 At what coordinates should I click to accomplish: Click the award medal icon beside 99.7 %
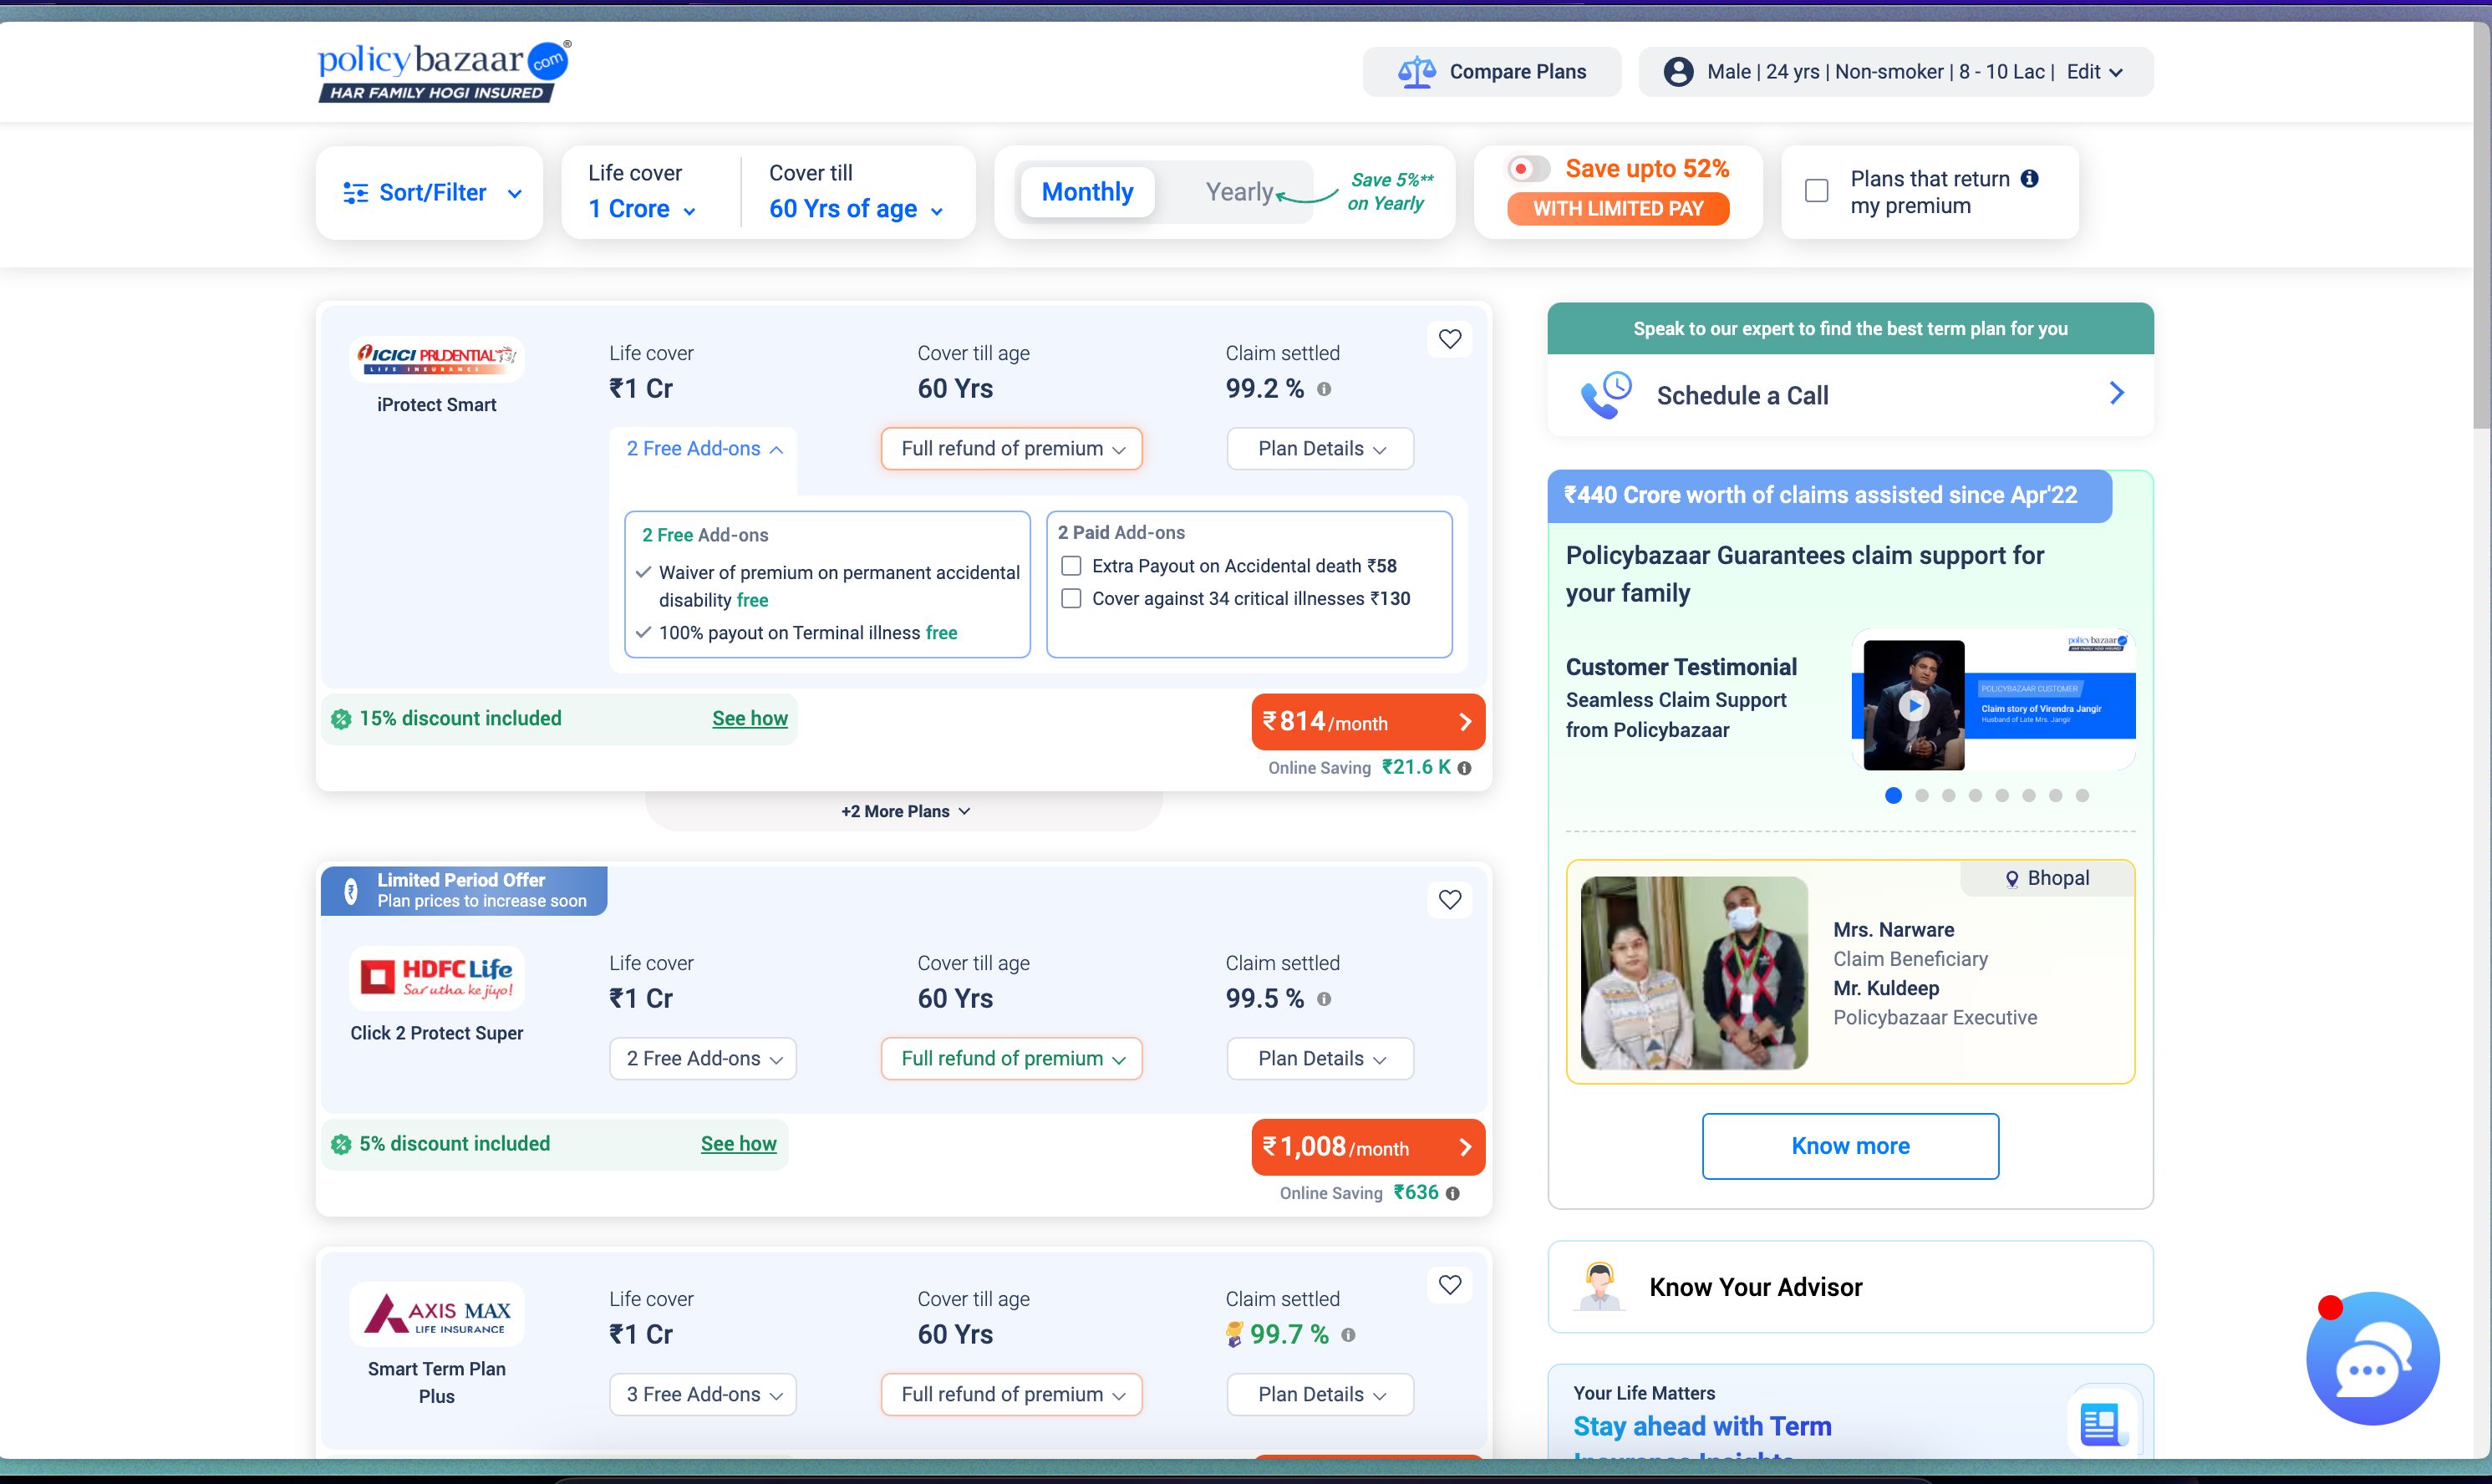[x=1234, y=1335]
